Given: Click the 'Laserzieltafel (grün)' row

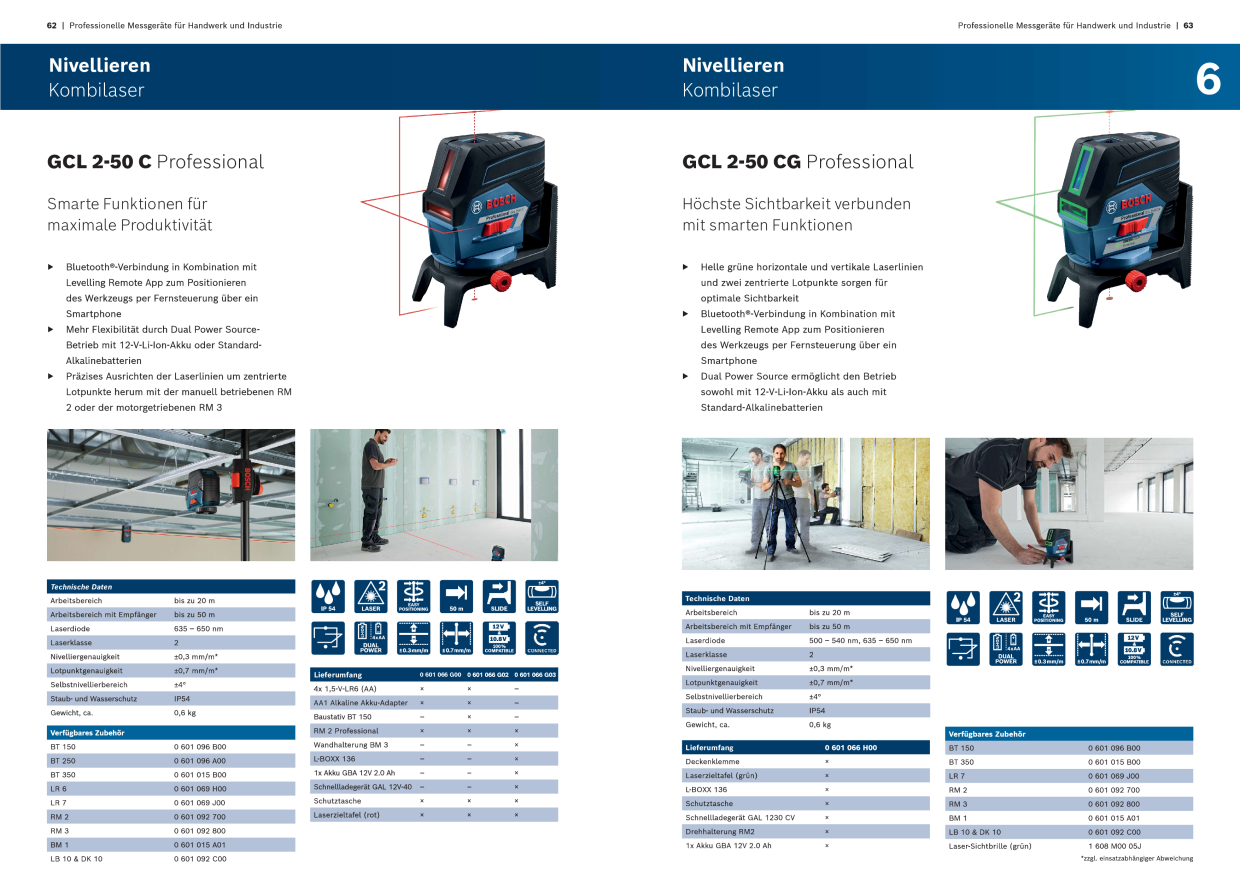Looking at the screenshot, I should (806, 775).
